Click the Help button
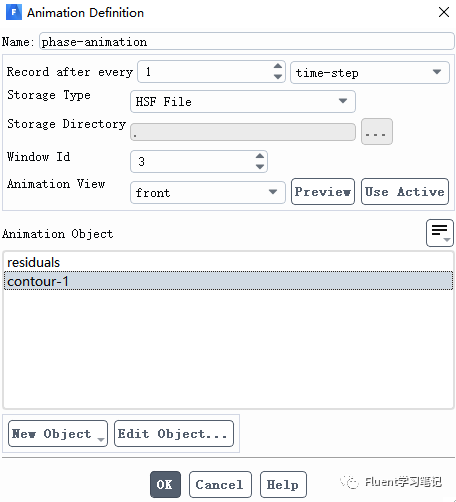456x502 pixels. [283, 484]
